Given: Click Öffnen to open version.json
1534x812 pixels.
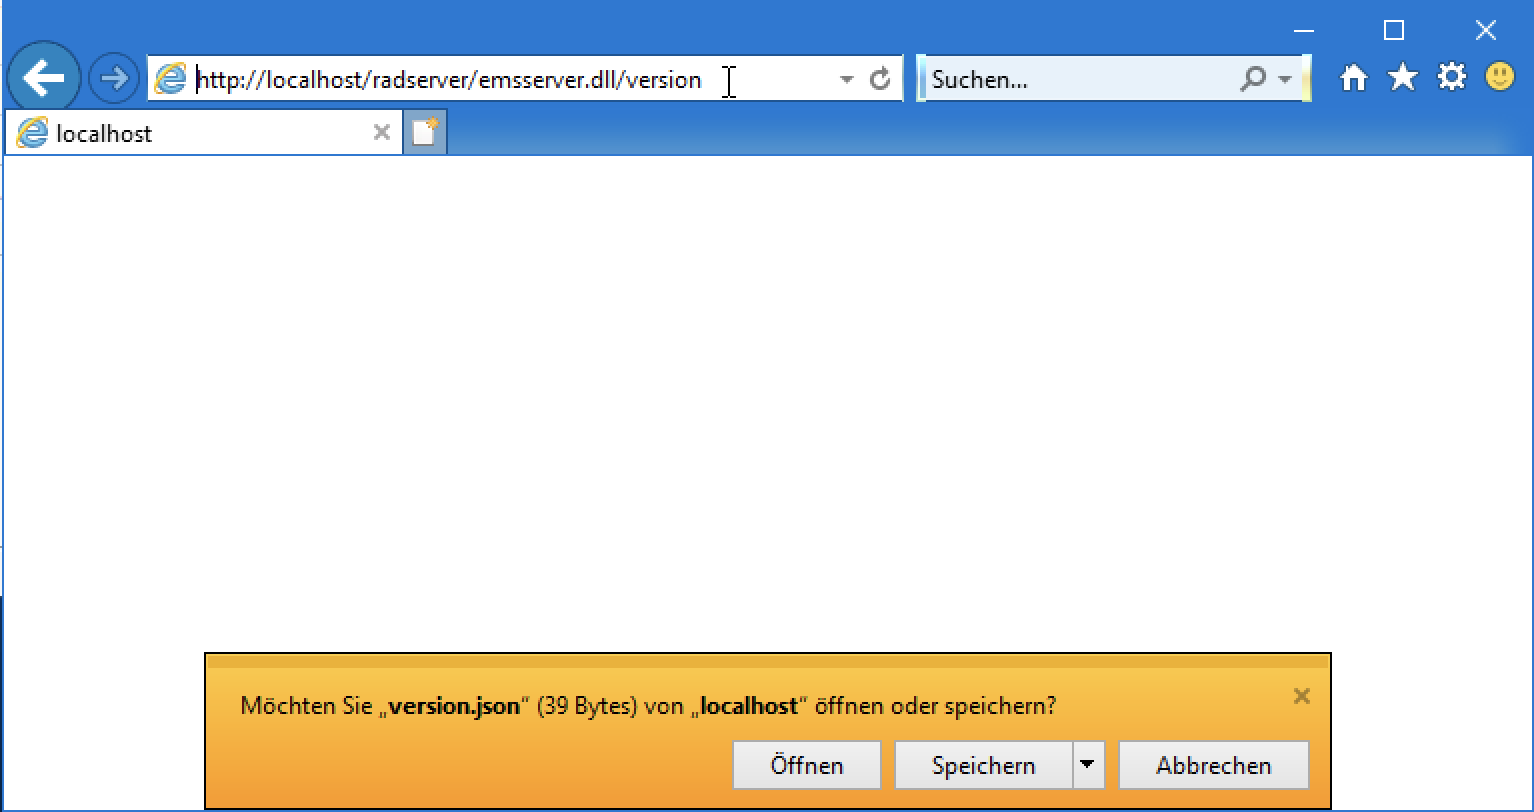Looking at the screenshot, I should pyautogui.click(x=807, y=765).
